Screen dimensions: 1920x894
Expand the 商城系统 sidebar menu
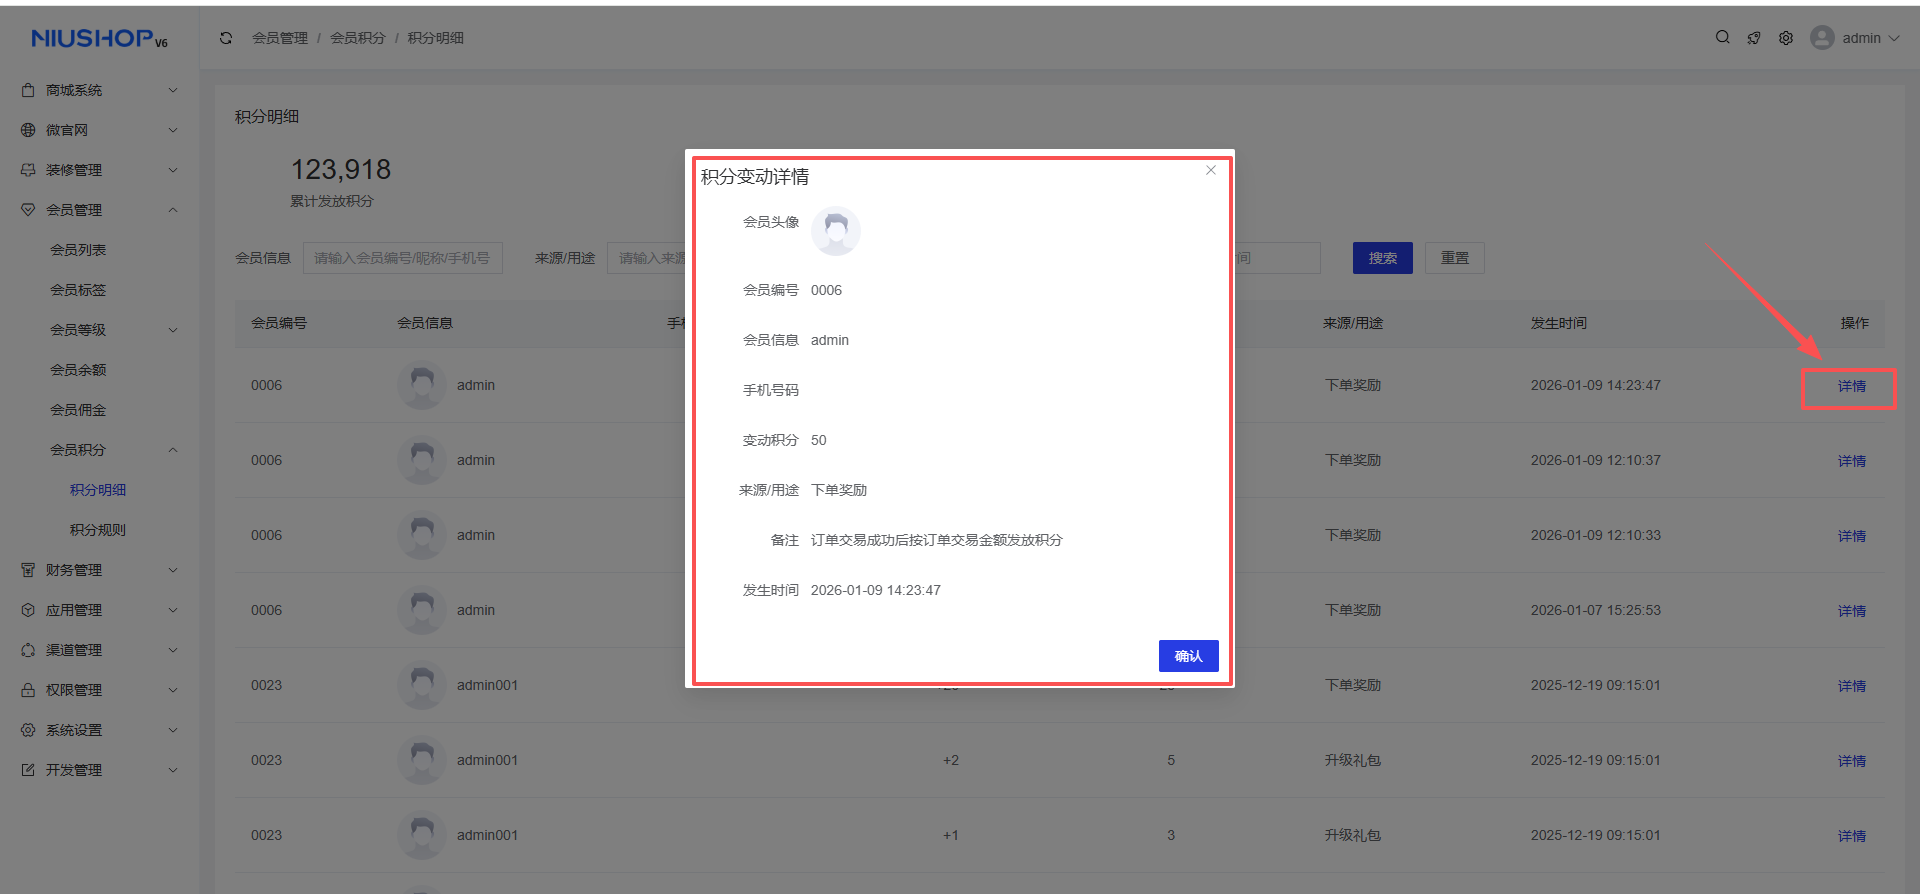99,90
